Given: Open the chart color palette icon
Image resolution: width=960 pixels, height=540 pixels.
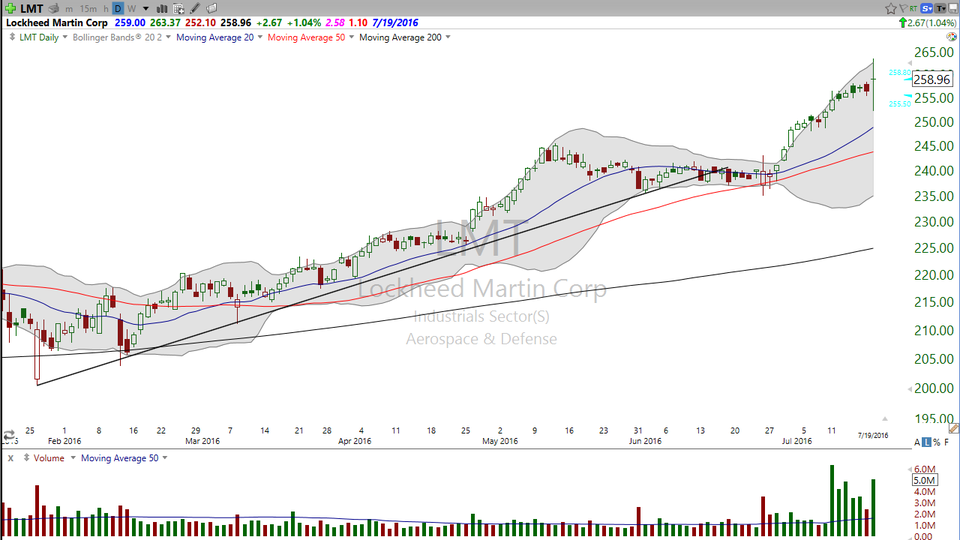Looking at the screenshot, I should [x=952, y=37].
